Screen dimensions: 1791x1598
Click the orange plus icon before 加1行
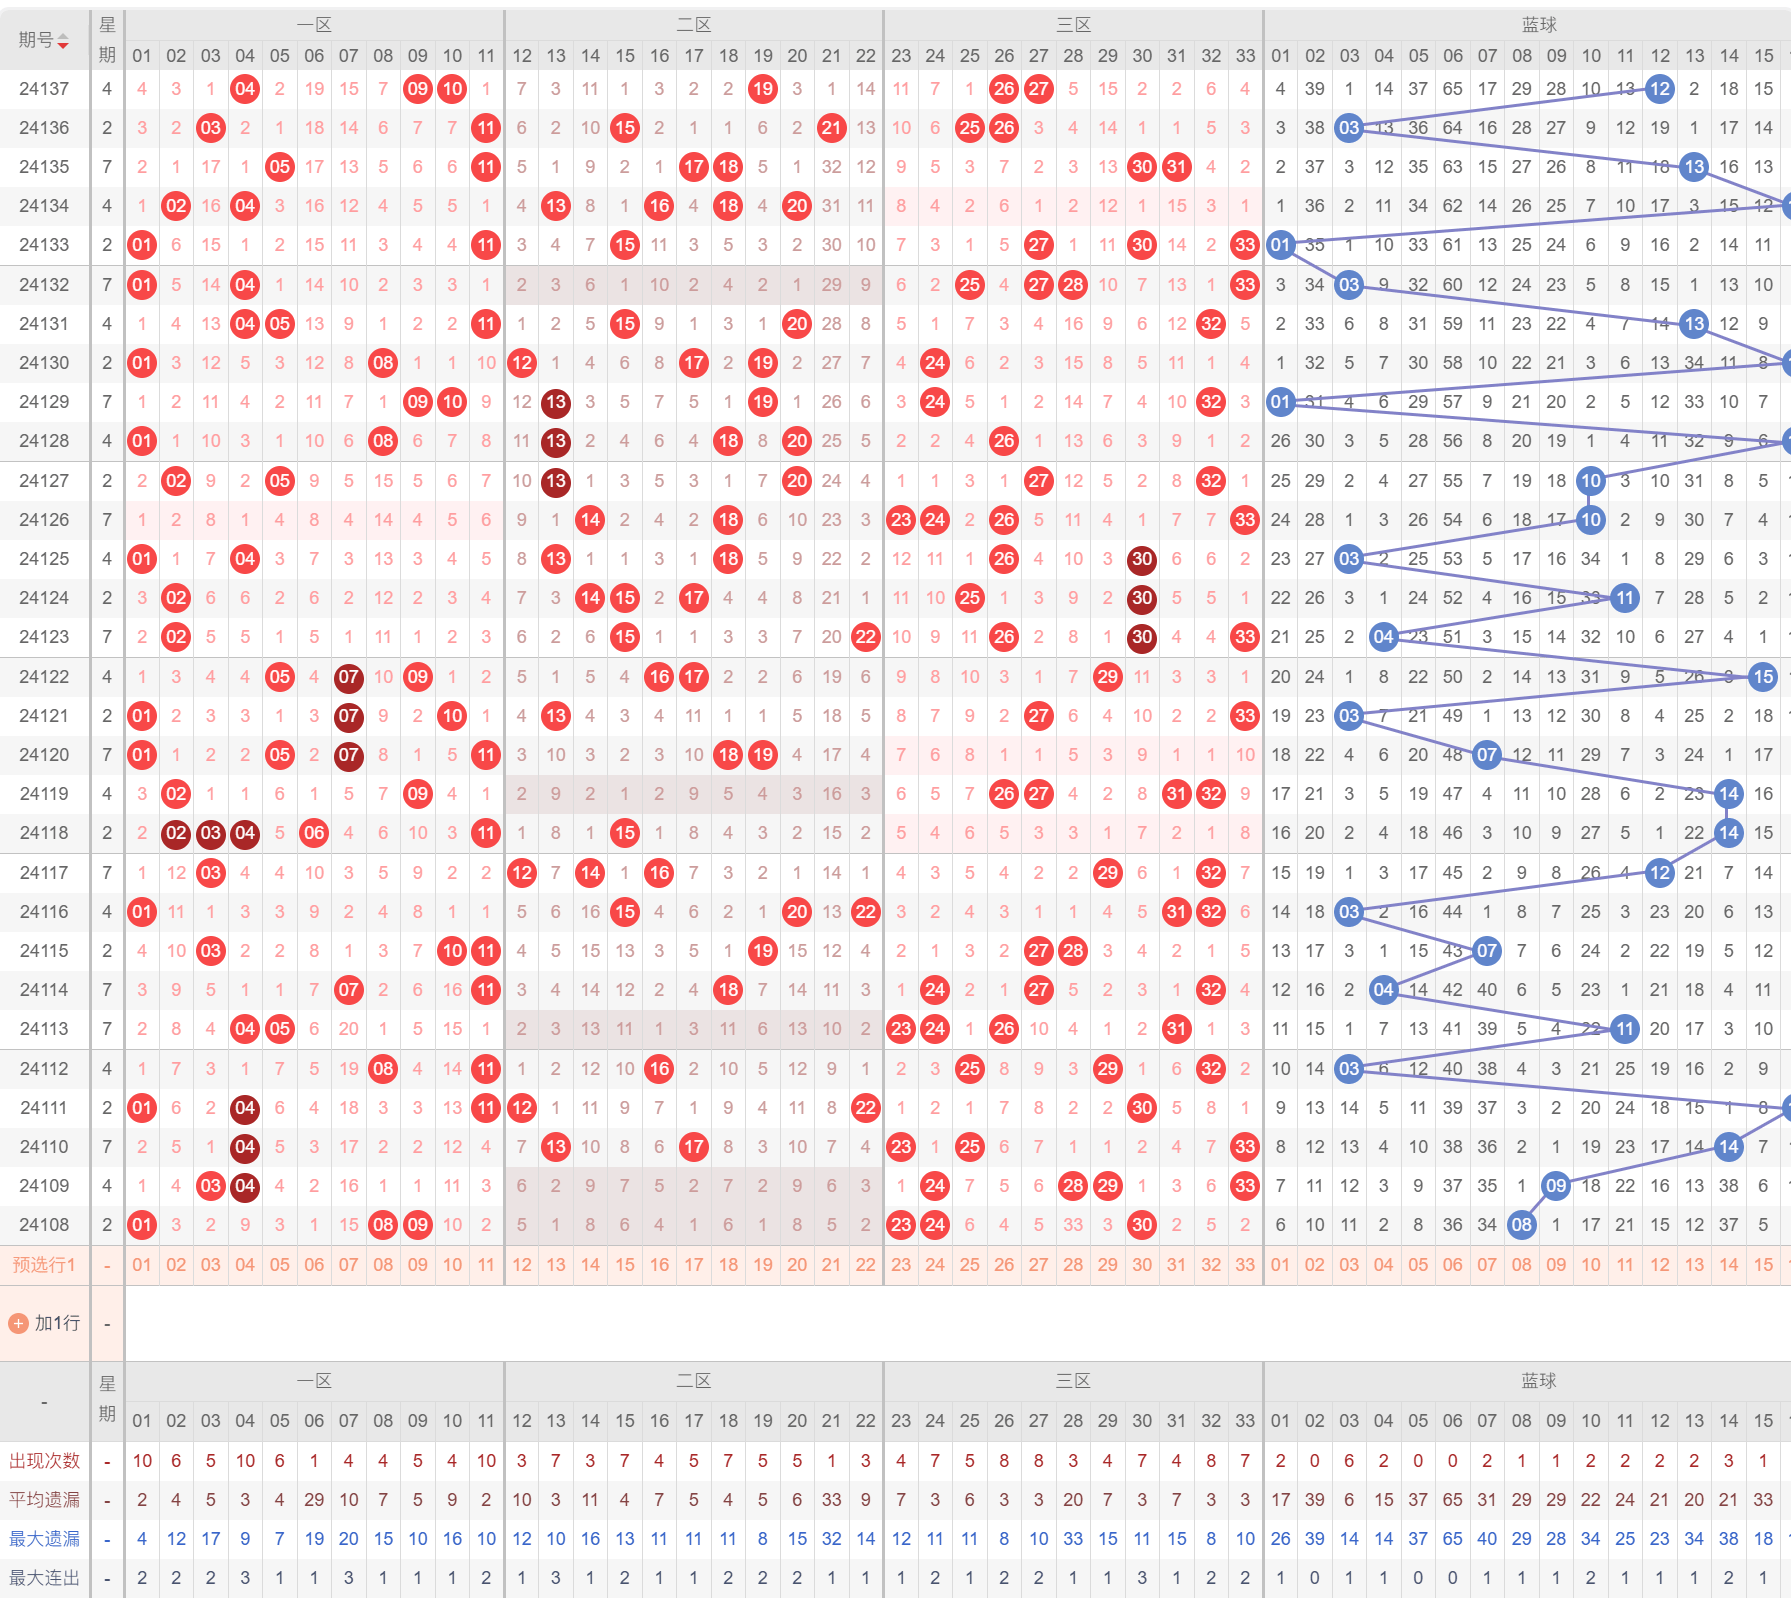pos(18,1323)
